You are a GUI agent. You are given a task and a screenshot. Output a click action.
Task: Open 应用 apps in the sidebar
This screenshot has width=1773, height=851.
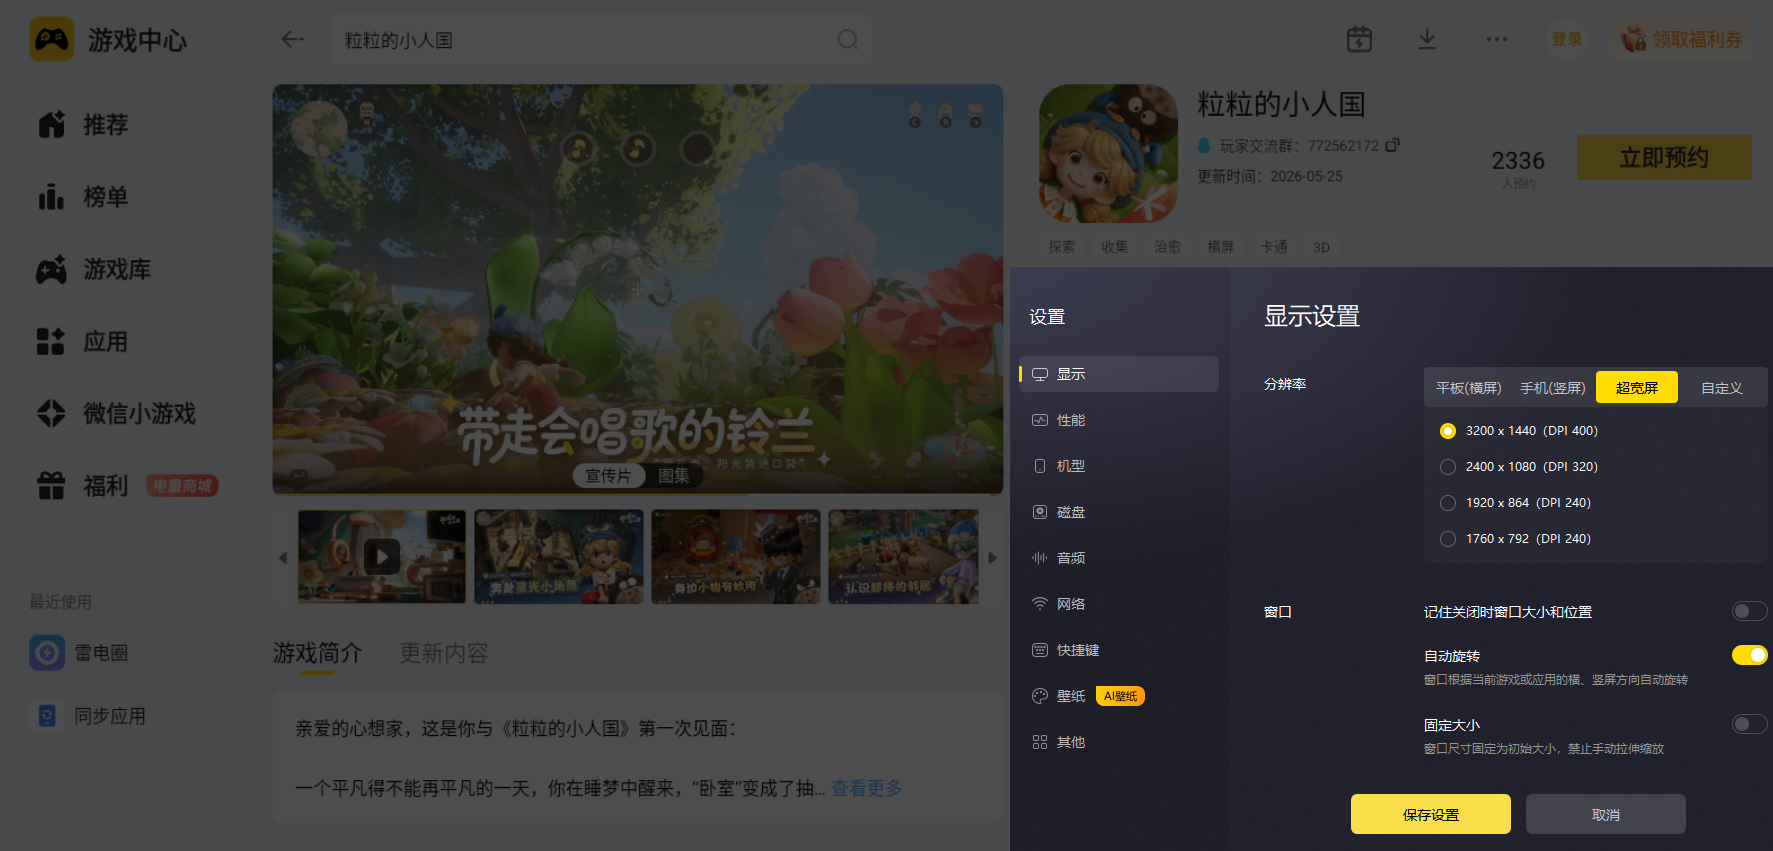(85, 341)
